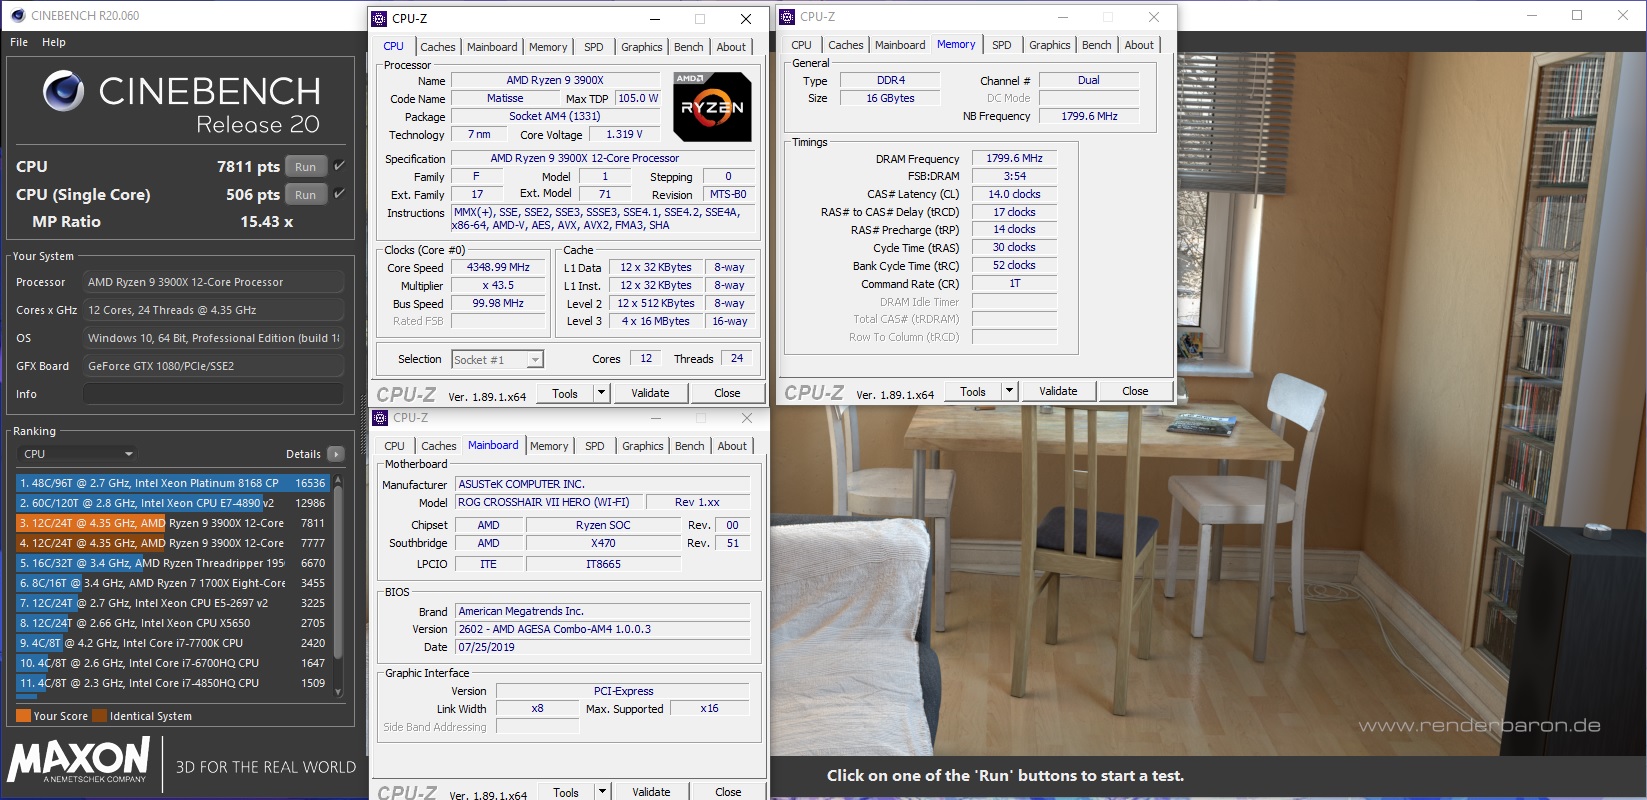The image size is (1647, 800).
Task: Select Graphics tab in Mainboard window
Action: [x=642, y=446]
